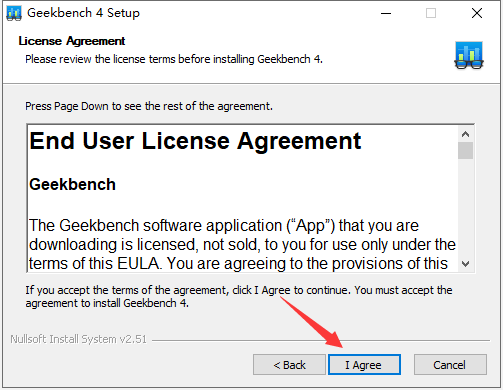Cancel the Geekbench 4 installation
This screenshot has width=503, height=390.
pos(450,365)
